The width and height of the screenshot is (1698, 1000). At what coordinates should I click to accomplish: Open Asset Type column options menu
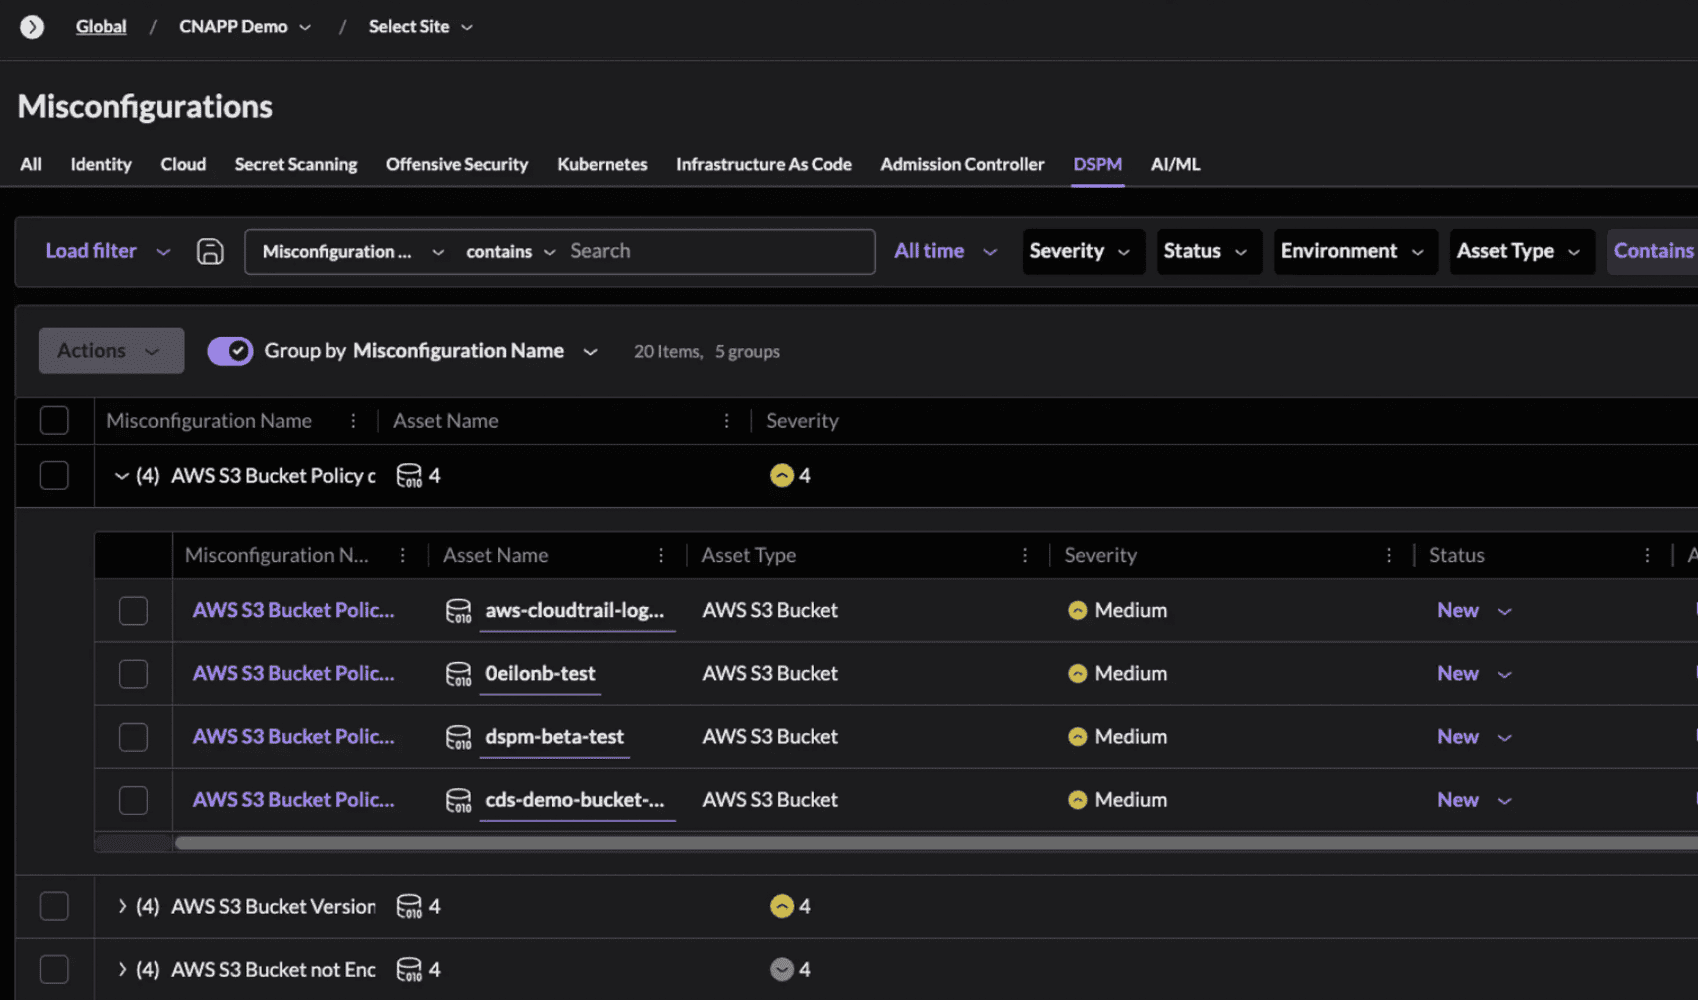tap(1025, 555)
